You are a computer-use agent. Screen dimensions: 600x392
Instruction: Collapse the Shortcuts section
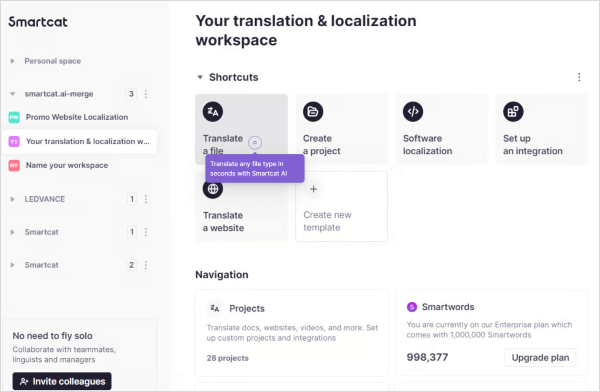200,77
